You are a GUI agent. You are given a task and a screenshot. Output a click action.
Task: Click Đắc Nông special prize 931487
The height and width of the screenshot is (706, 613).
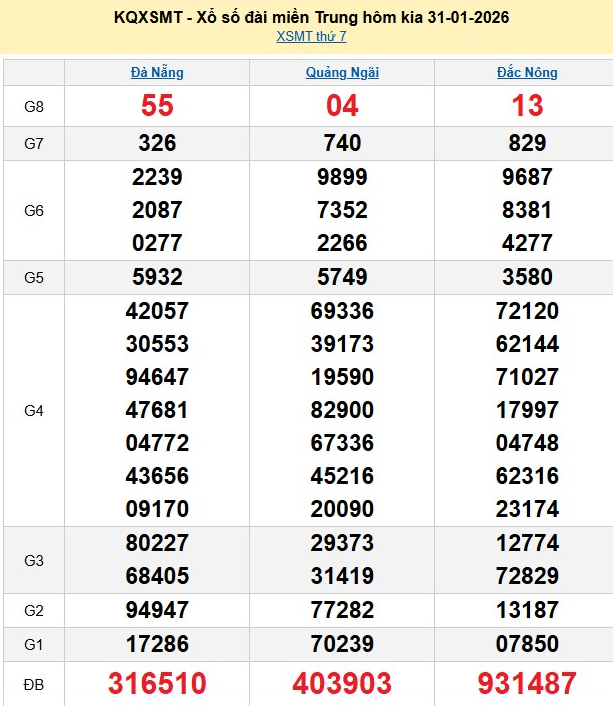pos(527,684)
